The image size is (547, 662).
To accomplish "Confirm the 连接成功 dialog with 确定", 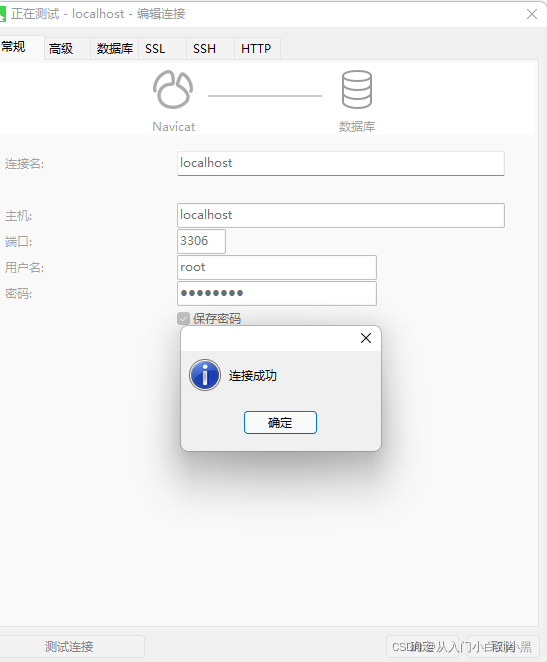I will coord(280,423).
